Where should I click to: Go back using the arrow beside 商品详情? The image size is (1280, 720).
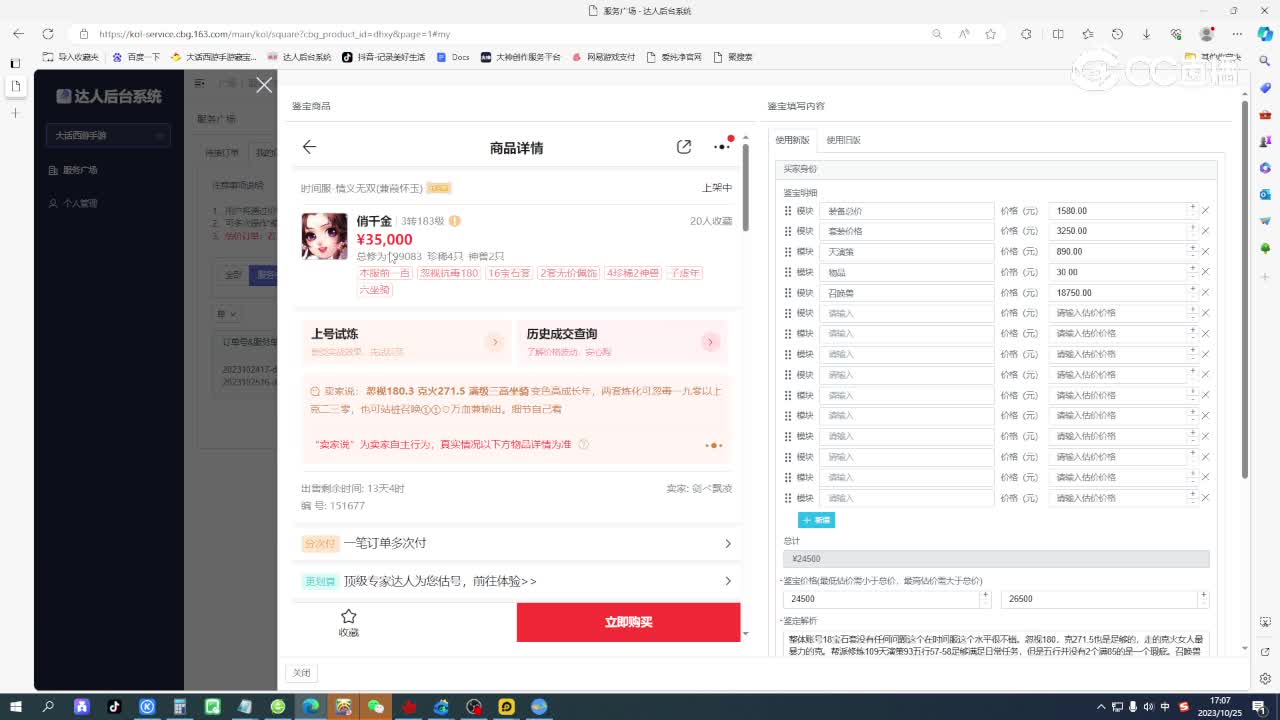(x=309, y=147)
